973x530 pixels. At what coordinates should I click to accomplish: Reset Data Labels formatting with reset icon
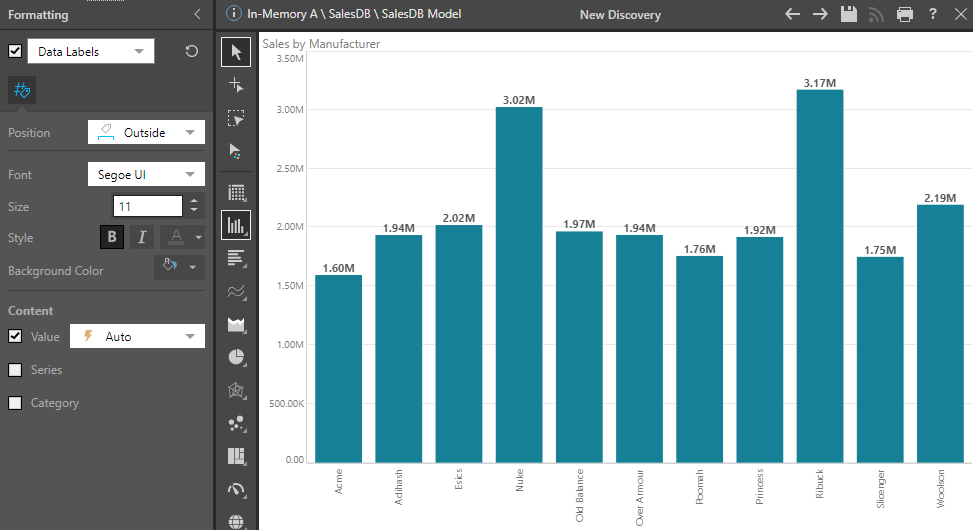tap(192, 51)
